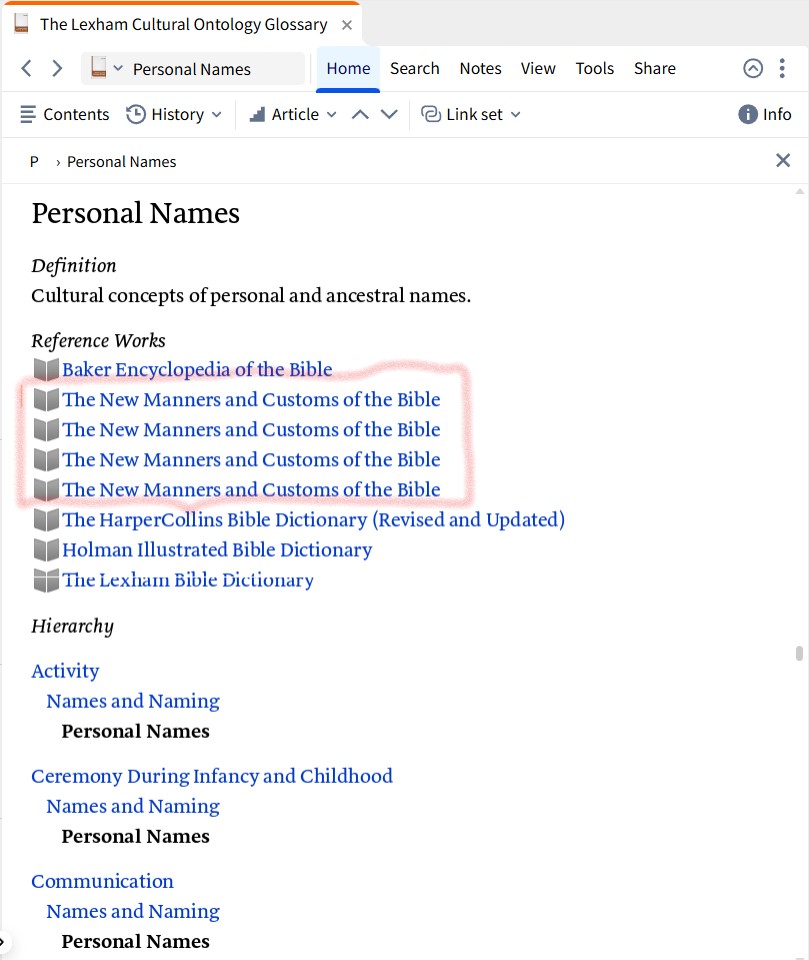Open the Activity hierarchy link
The image size is (809, 960).
pos(65,670)
